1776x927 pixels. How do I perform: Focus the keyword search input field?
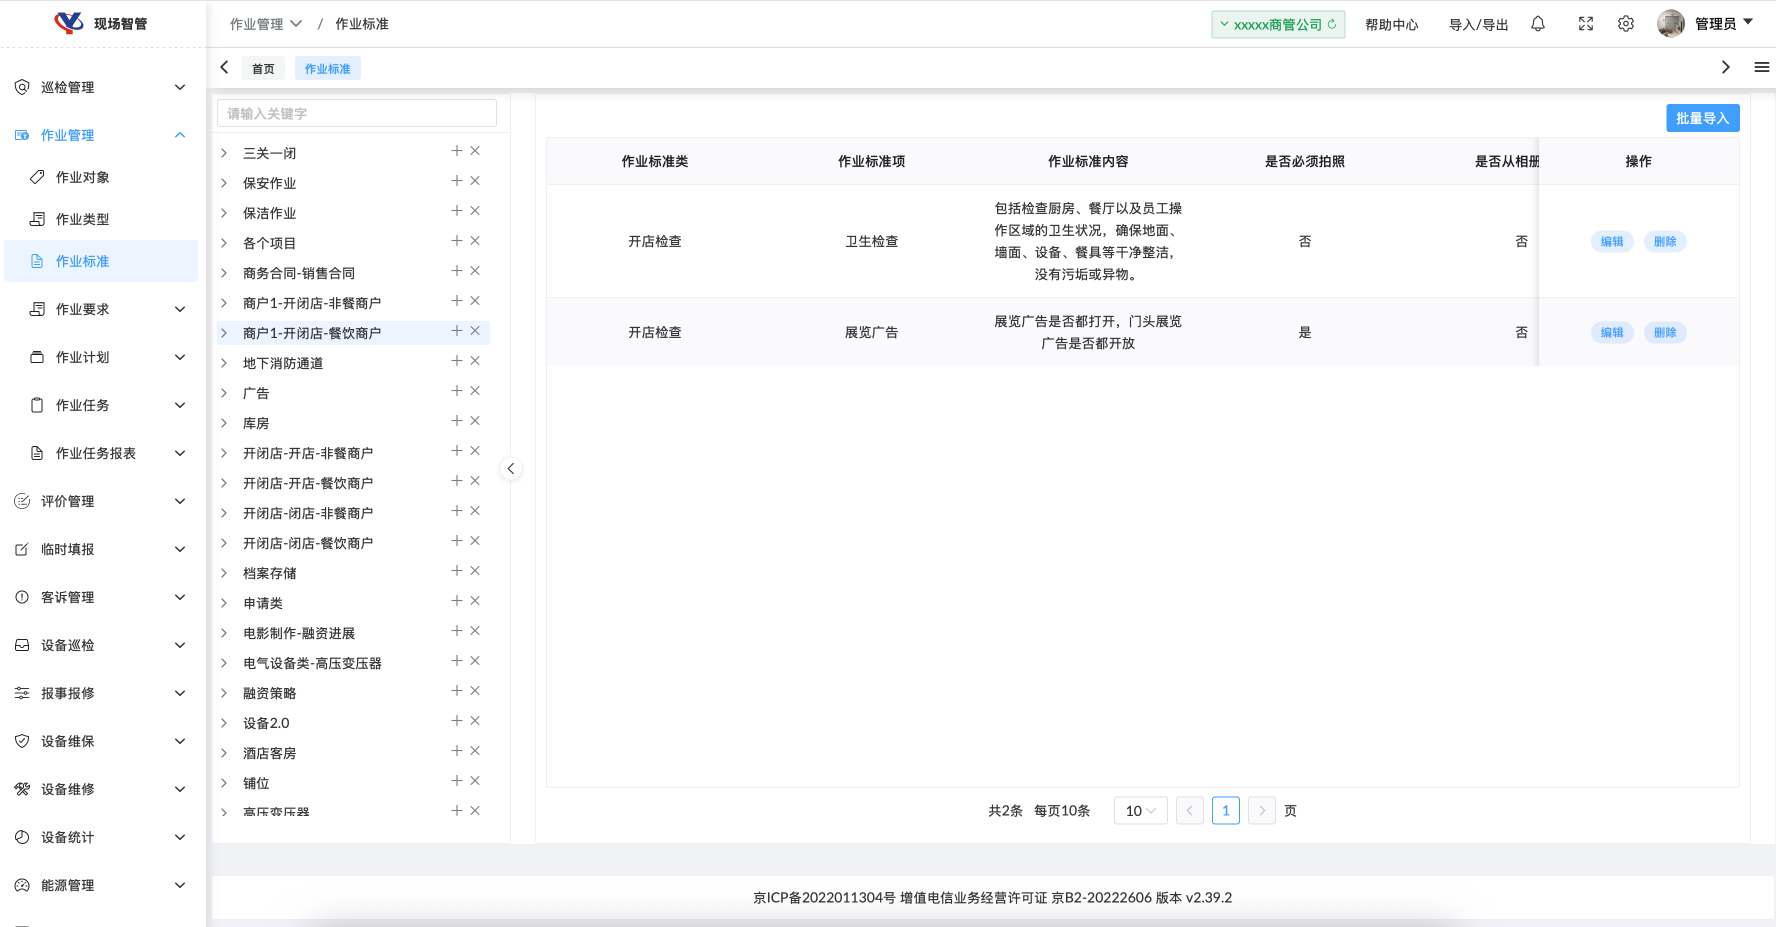[356, 114]
